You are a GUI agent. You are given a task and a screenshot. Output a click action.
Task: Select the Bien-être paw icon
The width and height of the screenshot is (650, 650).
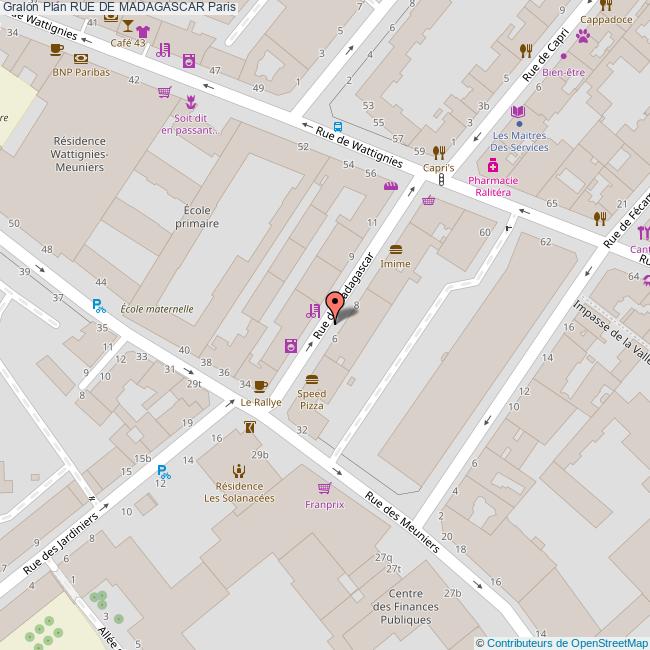[582, 36]
